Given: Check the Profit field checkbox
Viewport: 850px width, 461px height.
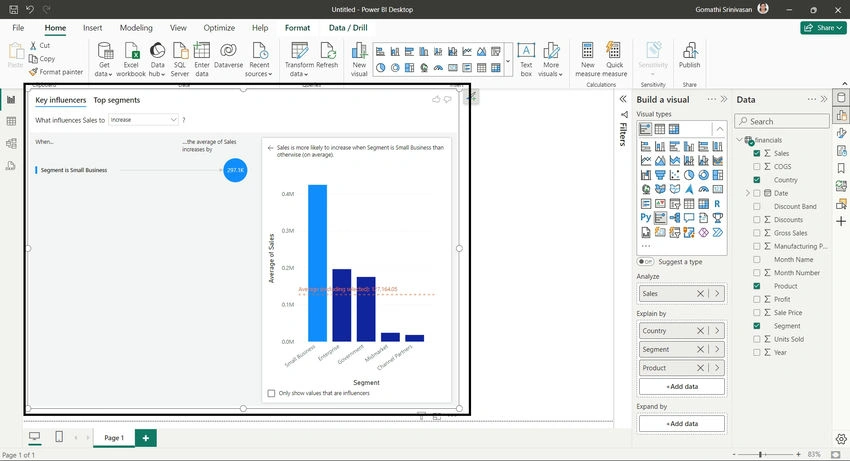Looking at the screenshot, I should [x=757, y=299].
